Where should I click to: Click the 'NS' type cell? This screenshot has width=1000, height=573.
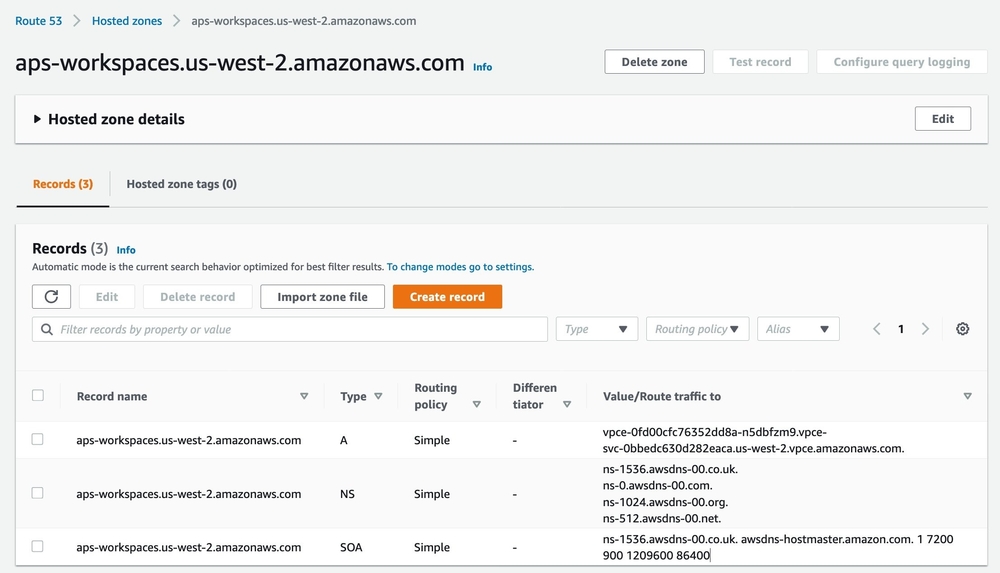pos(348,494)
